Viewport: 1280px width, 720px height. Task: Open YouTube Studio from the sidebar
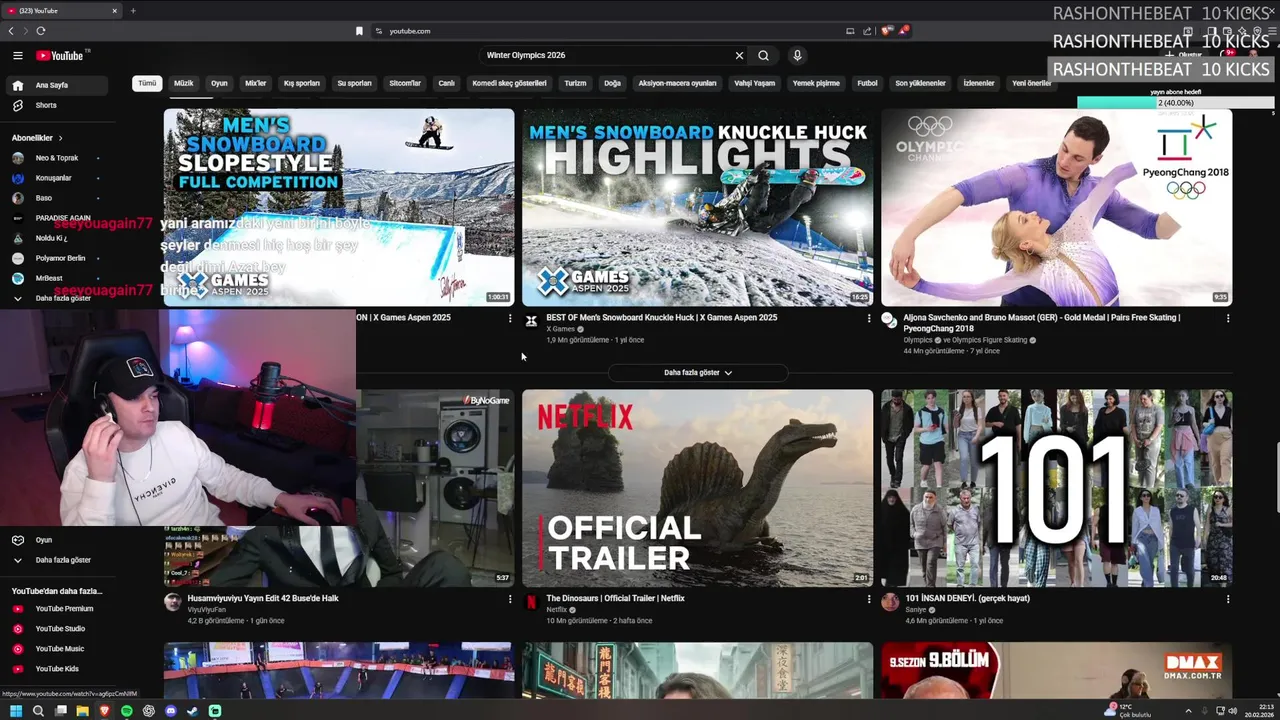tap(60, 628)
